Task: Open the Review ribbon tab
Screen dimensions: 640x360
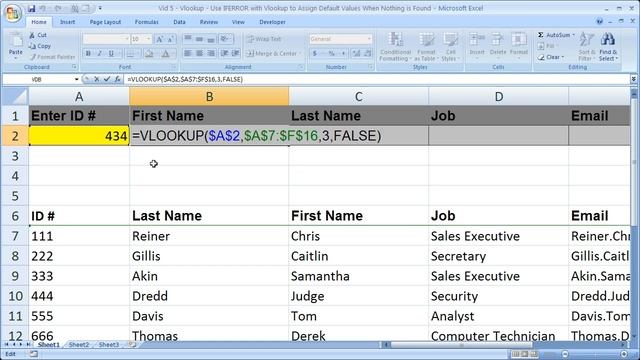Action: click(209, 22)
